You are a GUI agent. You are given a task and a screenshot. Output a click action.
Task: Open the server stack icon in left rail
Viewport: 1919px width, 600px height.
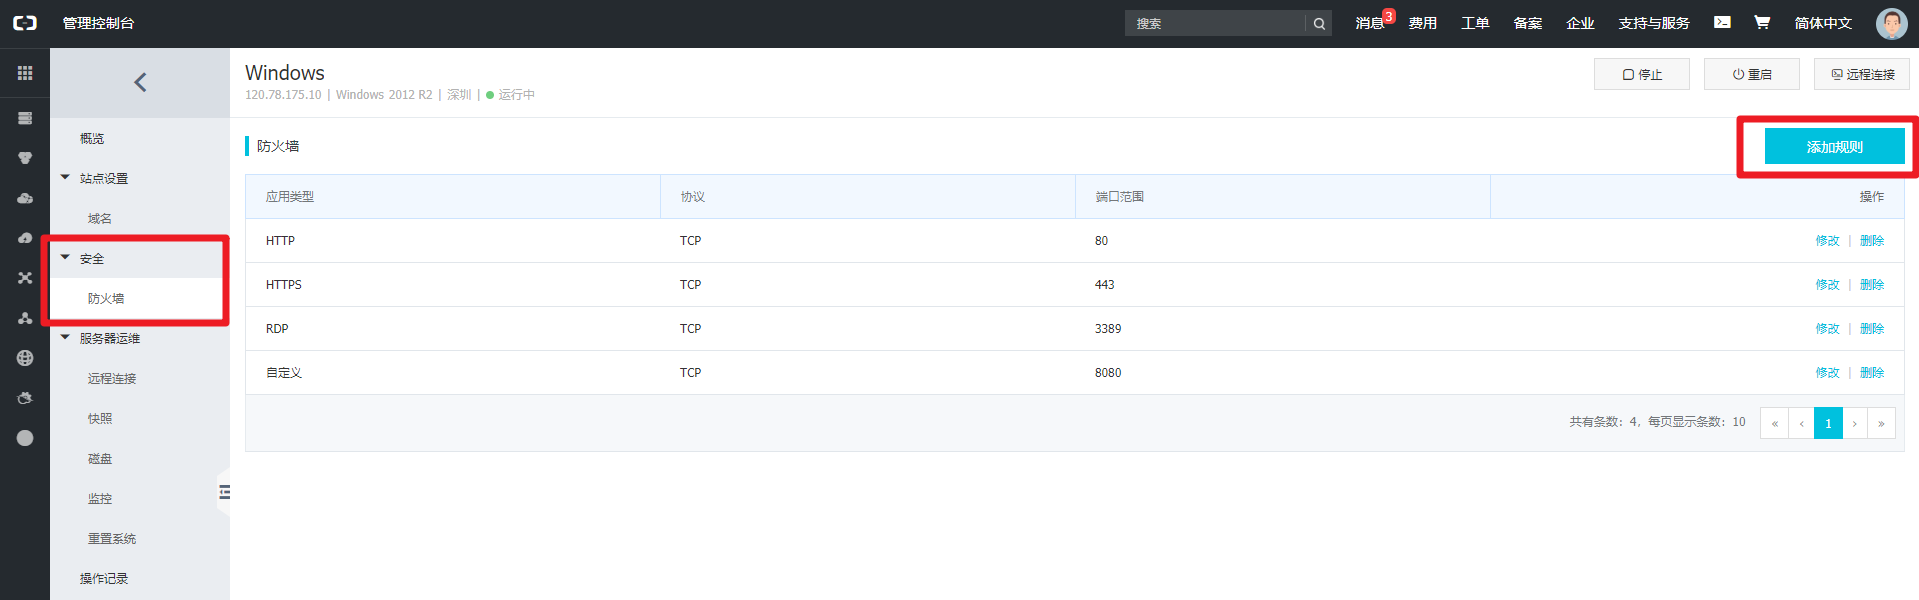click(25, 118)
